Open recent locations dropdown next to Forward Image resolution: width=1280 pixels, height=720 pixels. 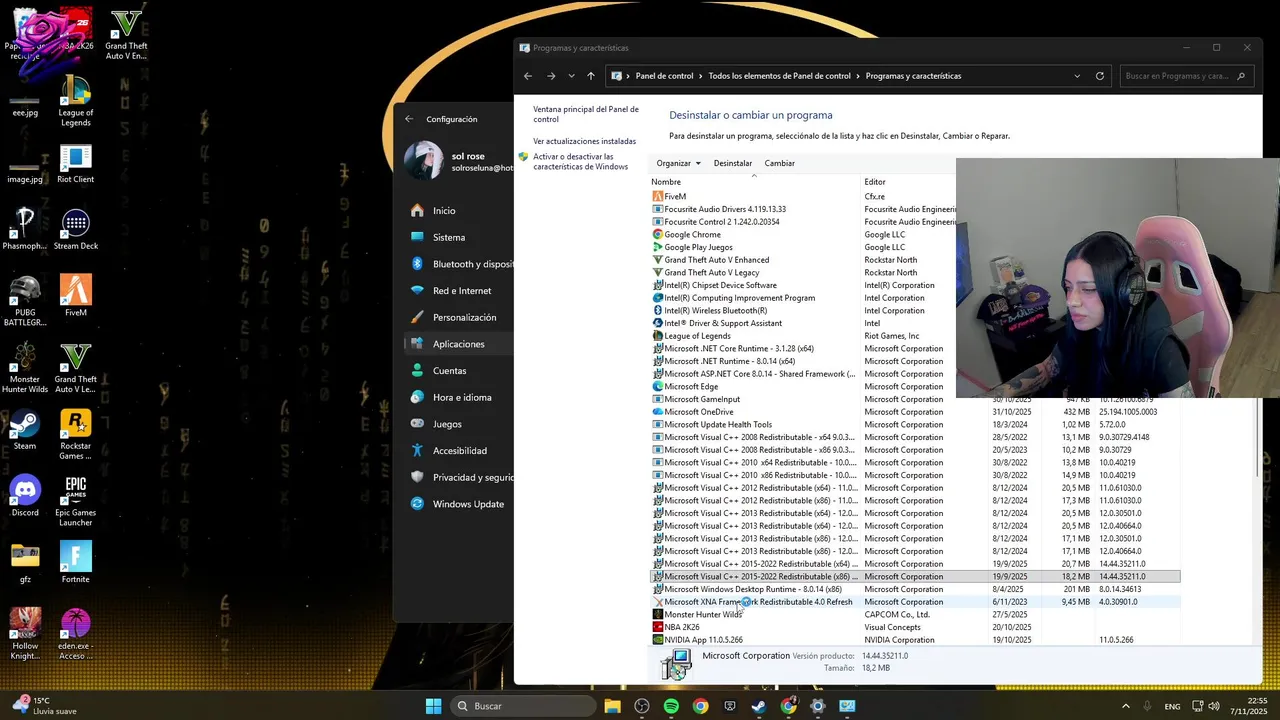pyautogui.click(x=571, y=76)
